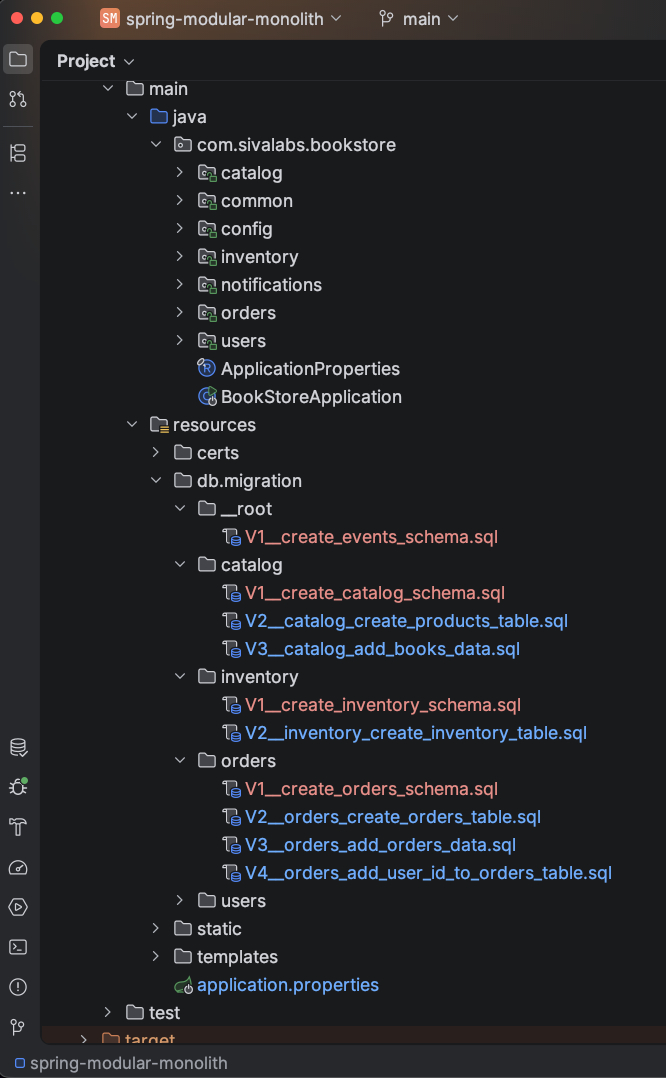The image size is (666, 1078).
Task: Open the Problems tool window
Action: [18, 987]
